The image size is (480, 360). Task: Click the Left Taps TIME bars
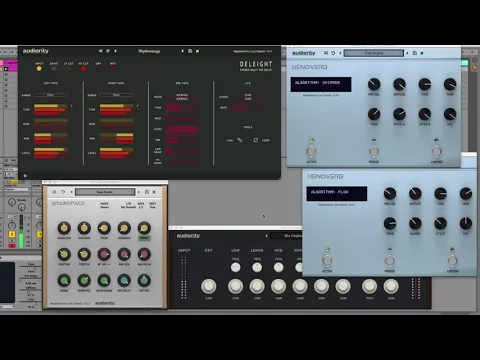click(x=51, y=110)
